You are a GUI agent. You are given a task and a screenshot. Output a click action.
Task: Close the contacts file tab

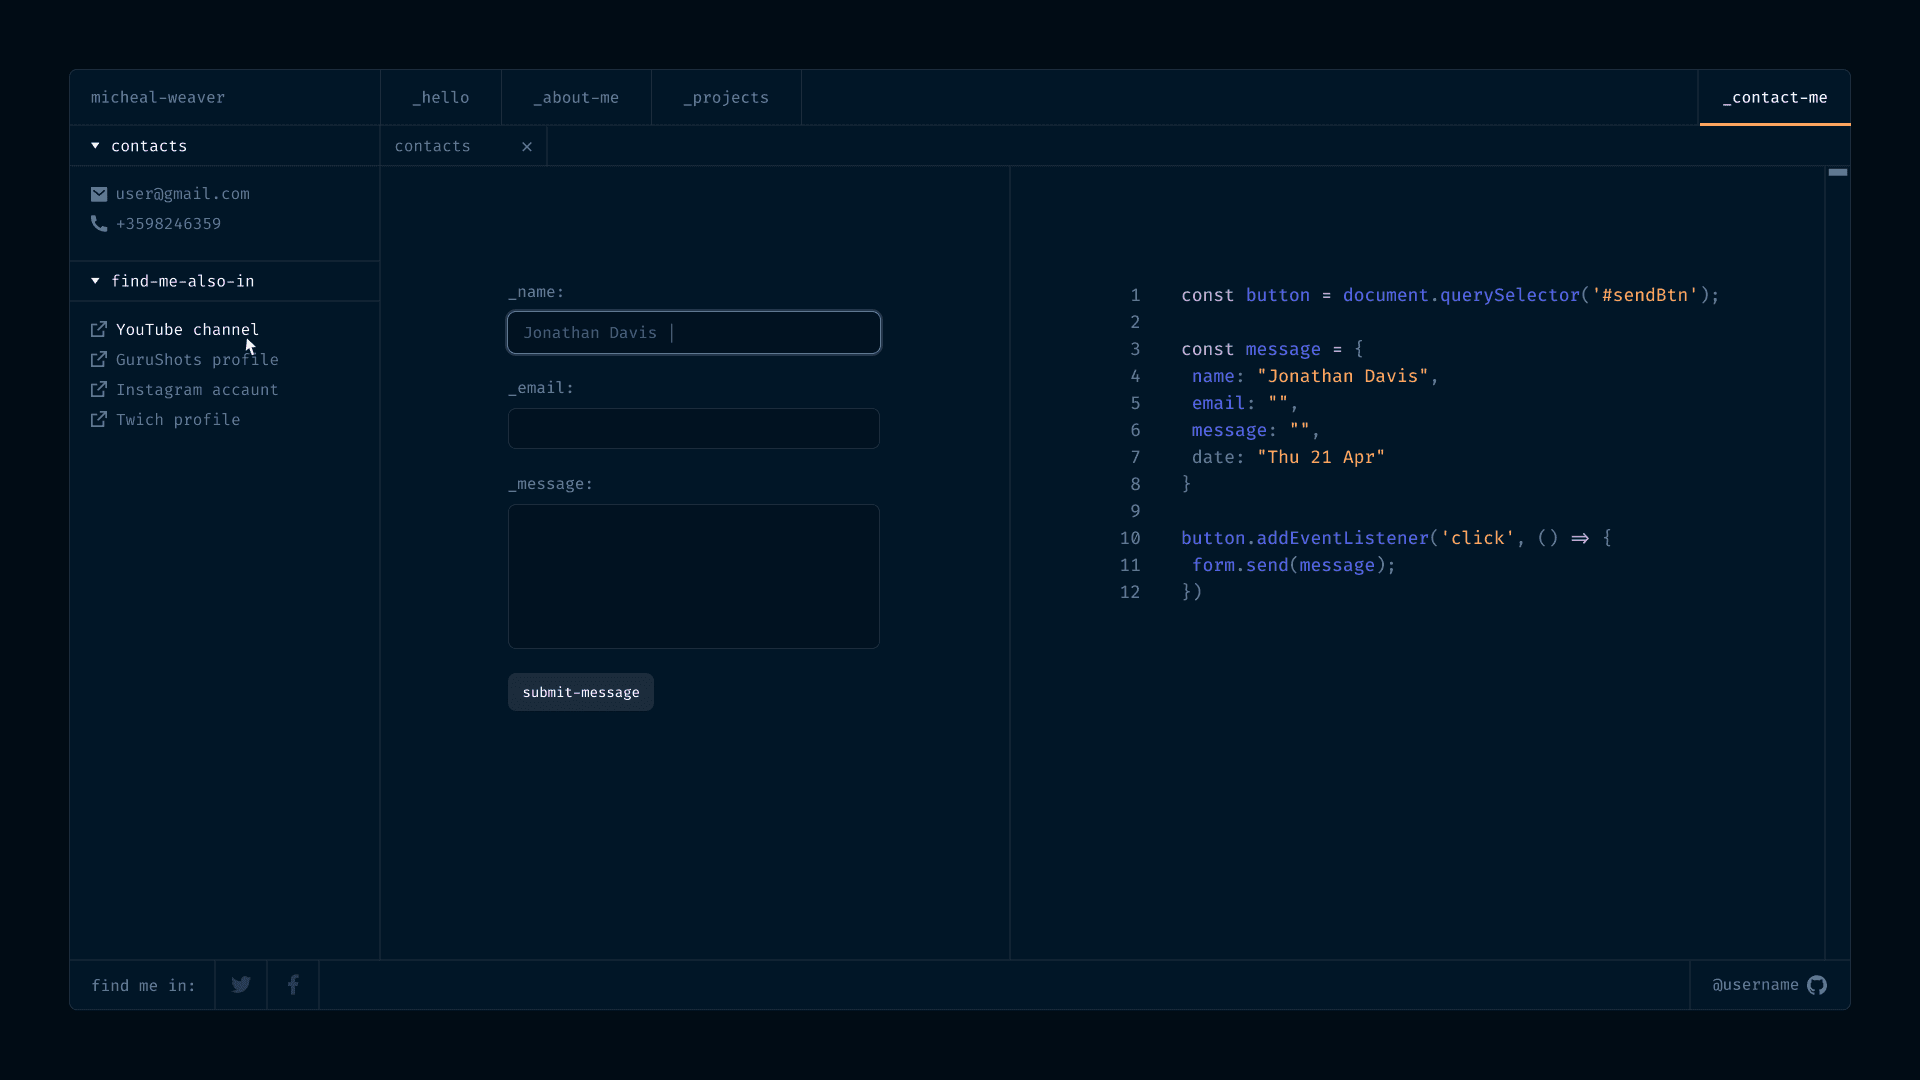pos(527,147)
